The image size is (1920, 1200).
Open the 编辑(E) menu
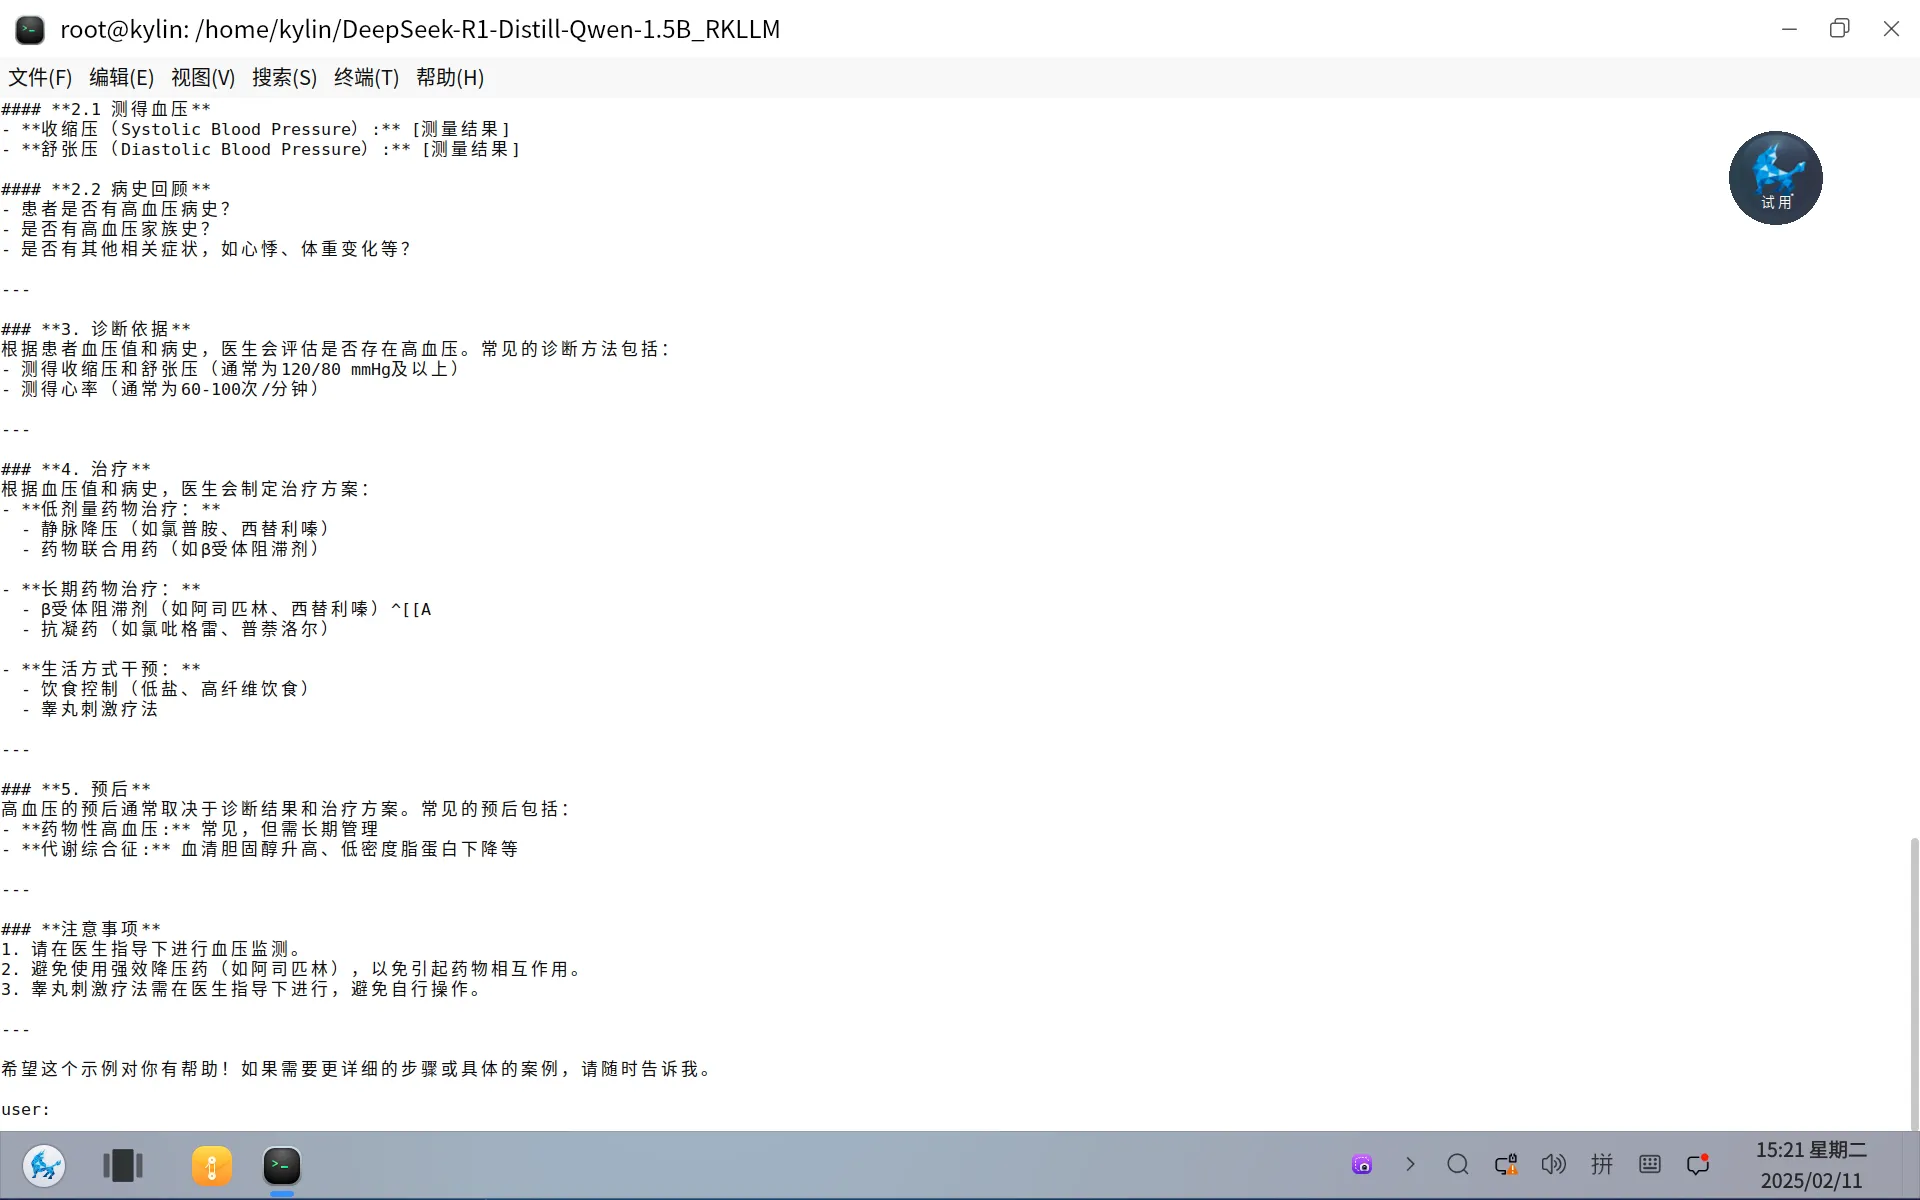[x=121, y=77]
